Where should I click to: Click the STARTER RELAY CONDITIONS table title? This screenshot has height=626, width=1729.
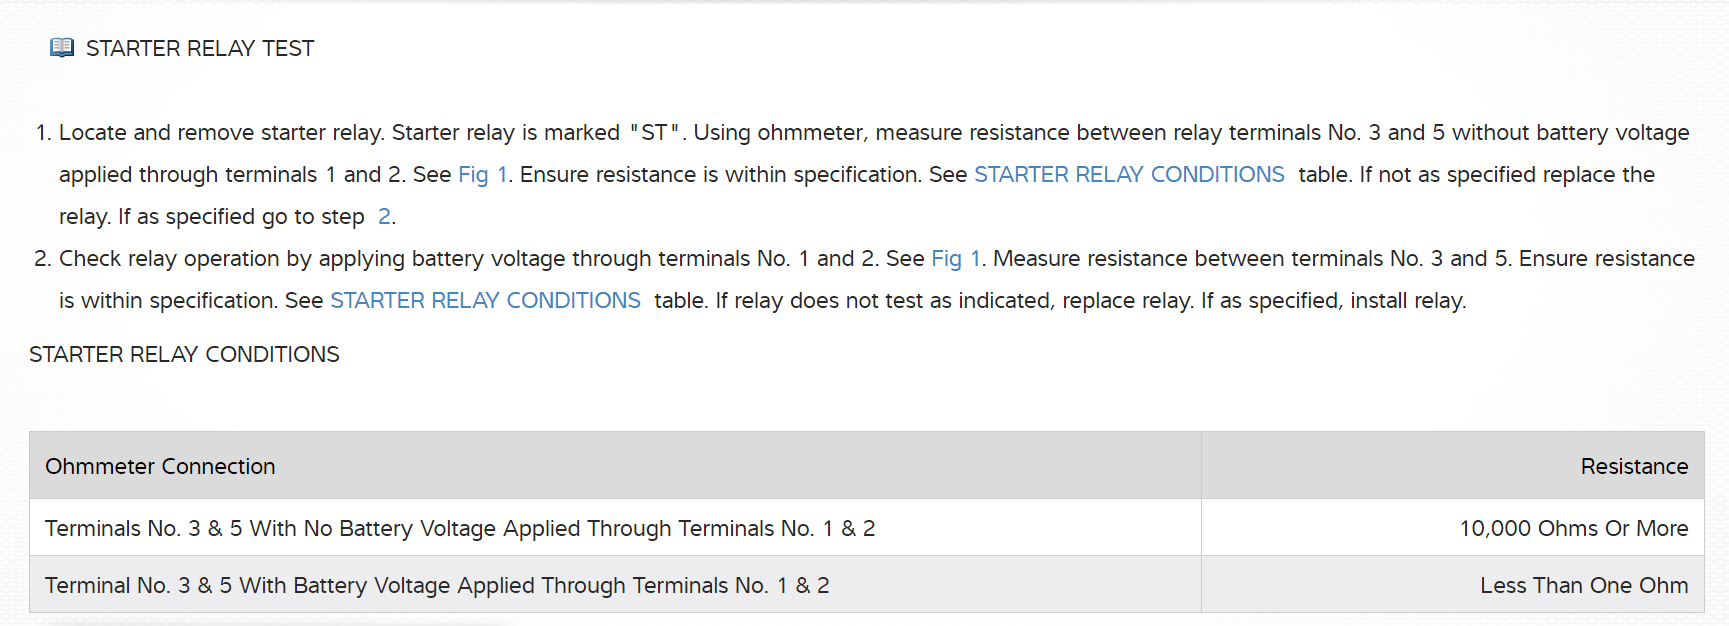pyautogui.click(x=184, y=355)
